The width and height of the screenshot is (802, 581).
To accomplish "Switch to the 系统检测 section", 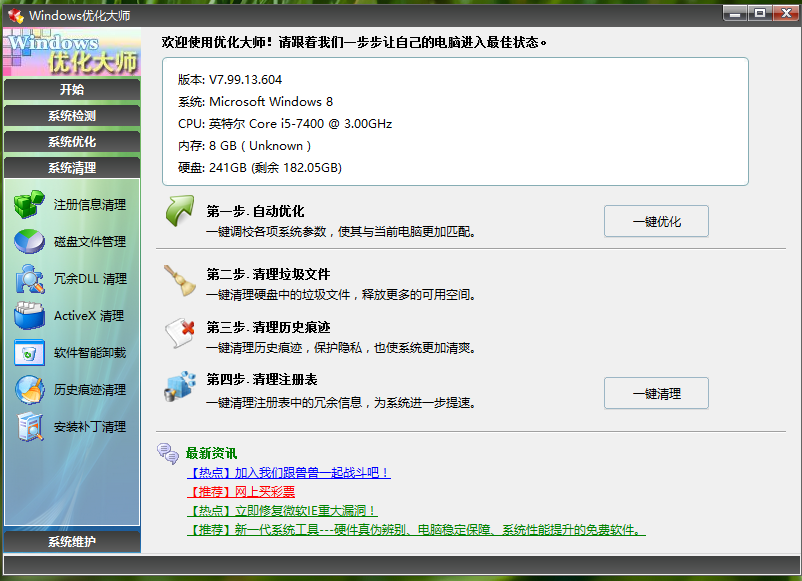I will (x=71, y=115).
